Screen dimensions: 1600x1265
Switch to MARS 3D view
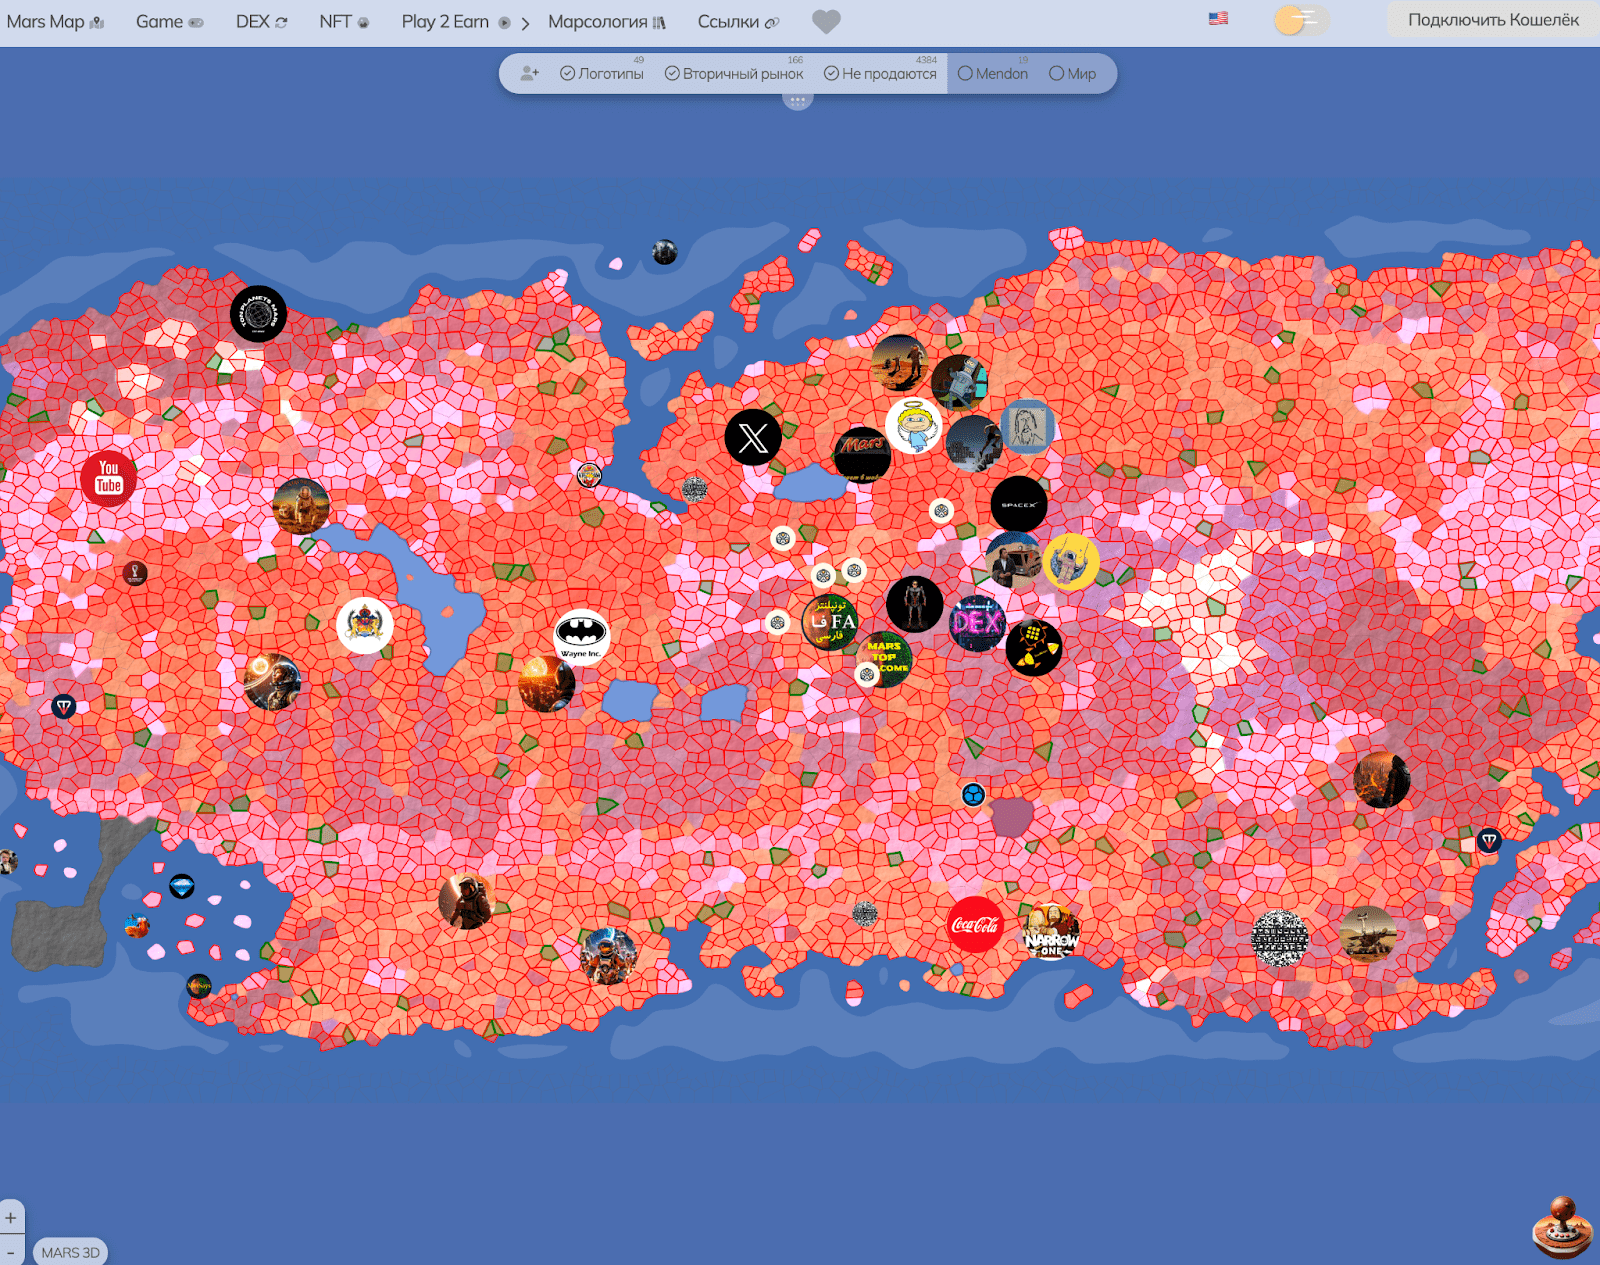click(70, 1252)
